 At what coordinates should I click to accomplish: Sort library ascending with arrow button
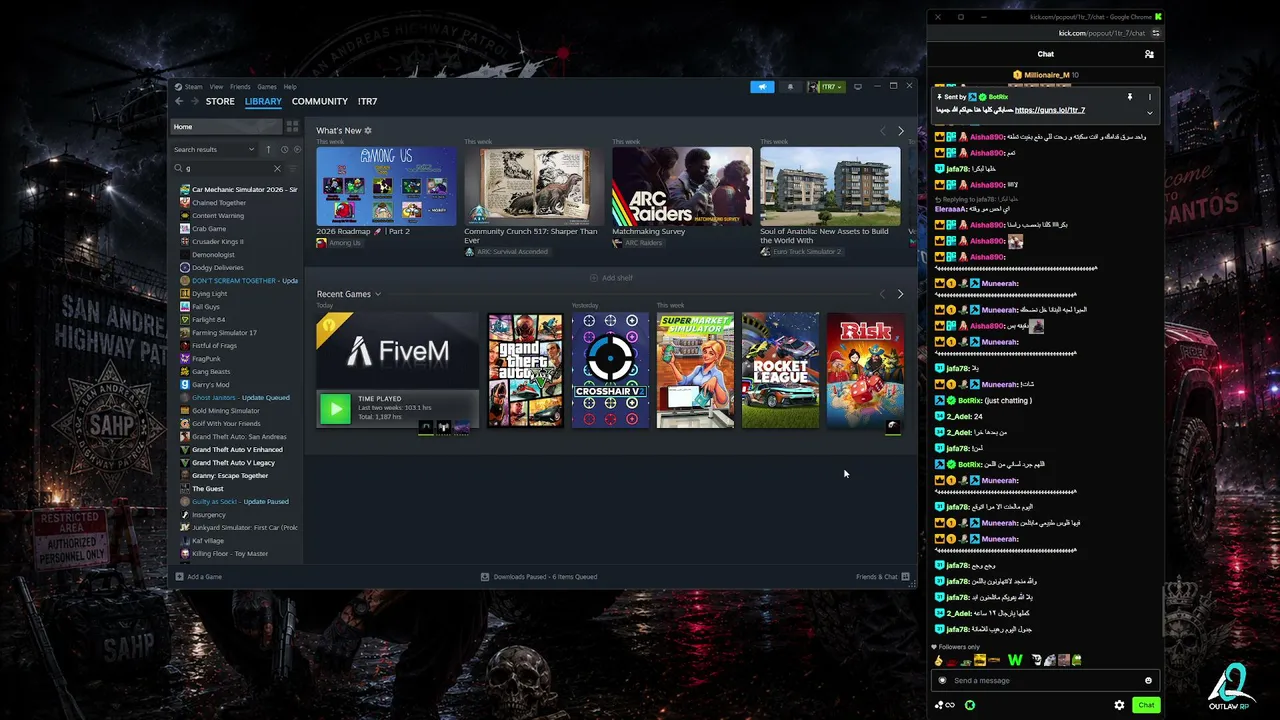pos(268,149)
